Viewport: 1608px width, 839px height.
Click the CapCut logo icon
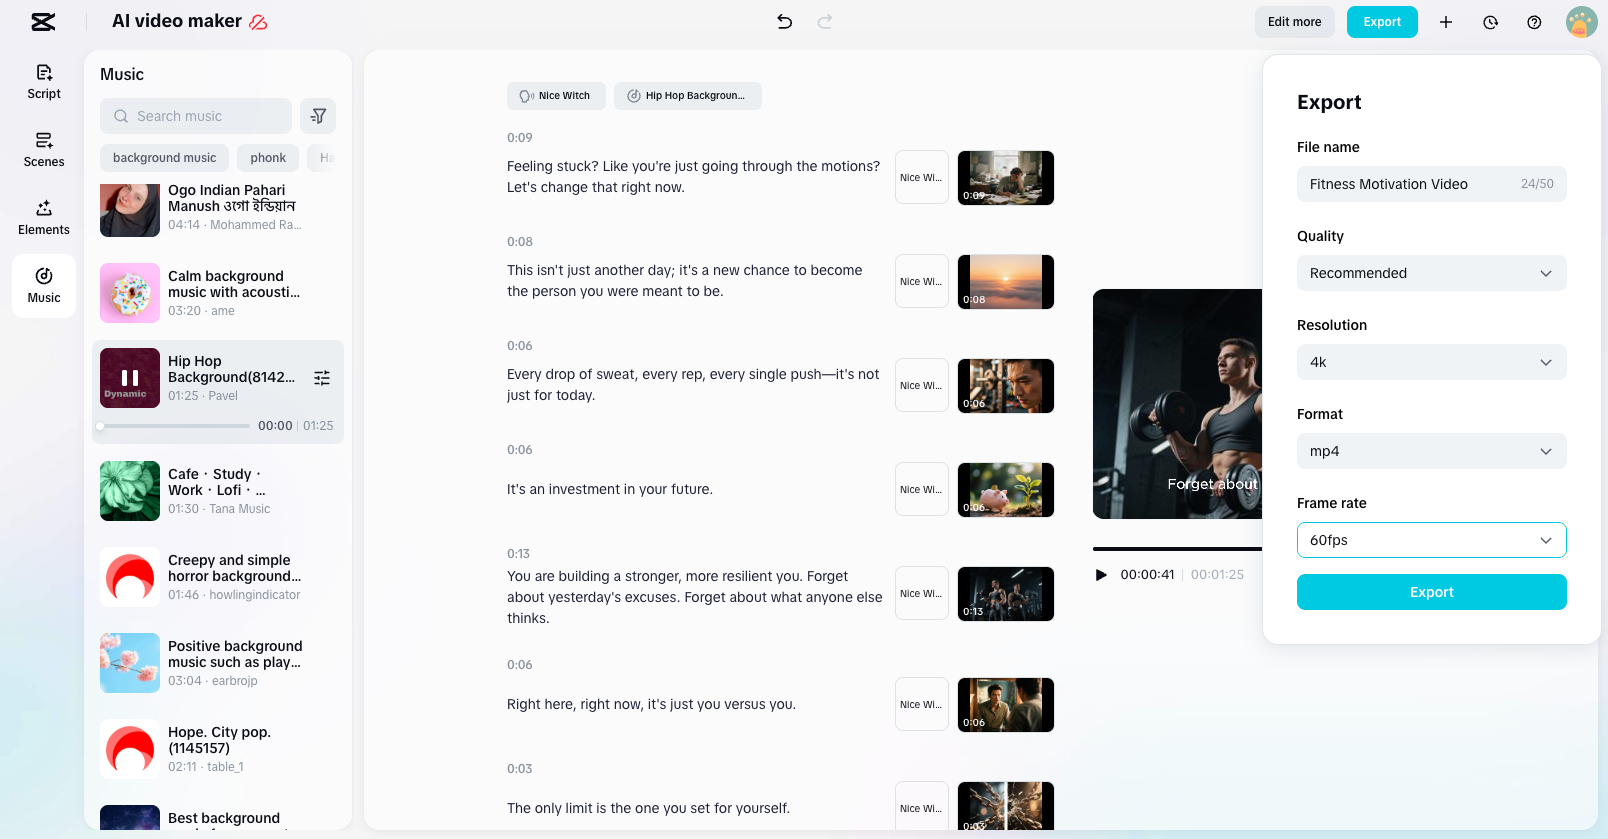pos(43,22)
